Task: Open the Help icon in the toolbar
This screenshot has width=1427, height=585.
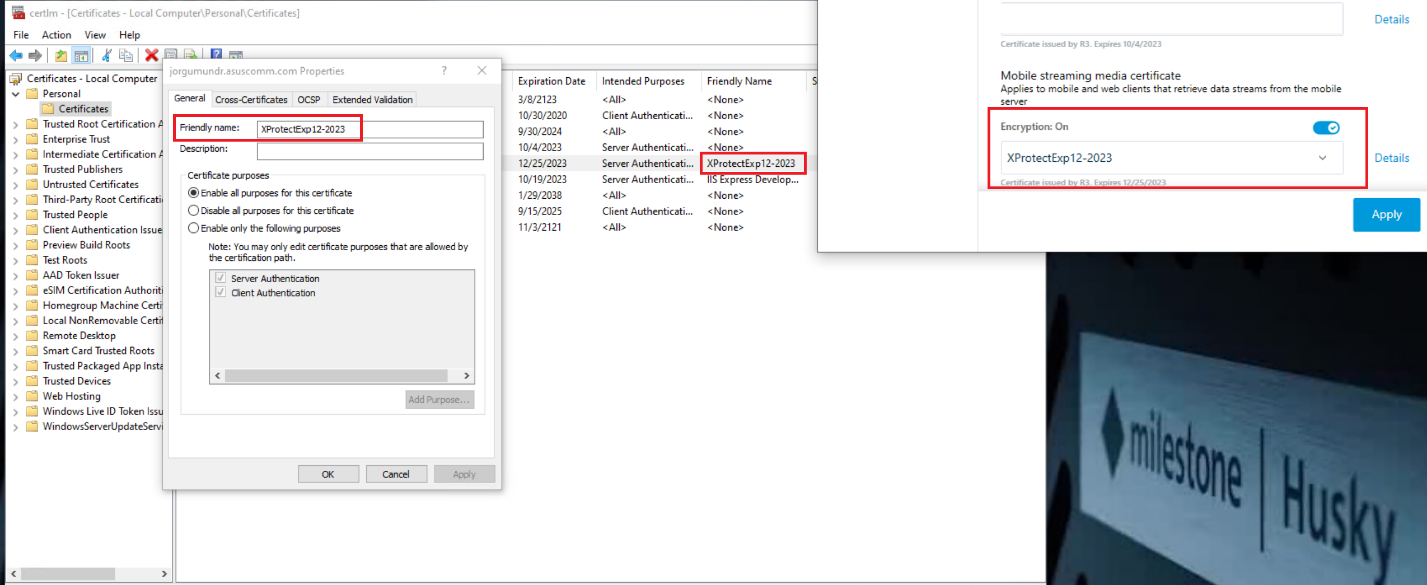Action: pos(217,53)
